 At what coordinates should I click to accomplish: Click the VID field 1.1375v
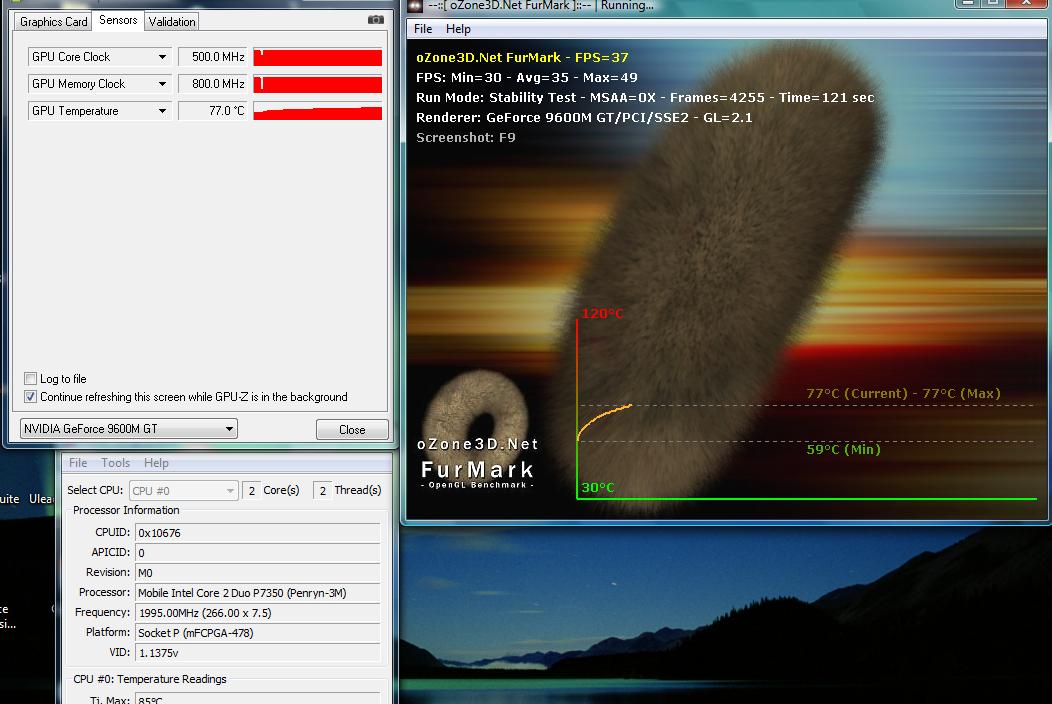click(258, 653)
